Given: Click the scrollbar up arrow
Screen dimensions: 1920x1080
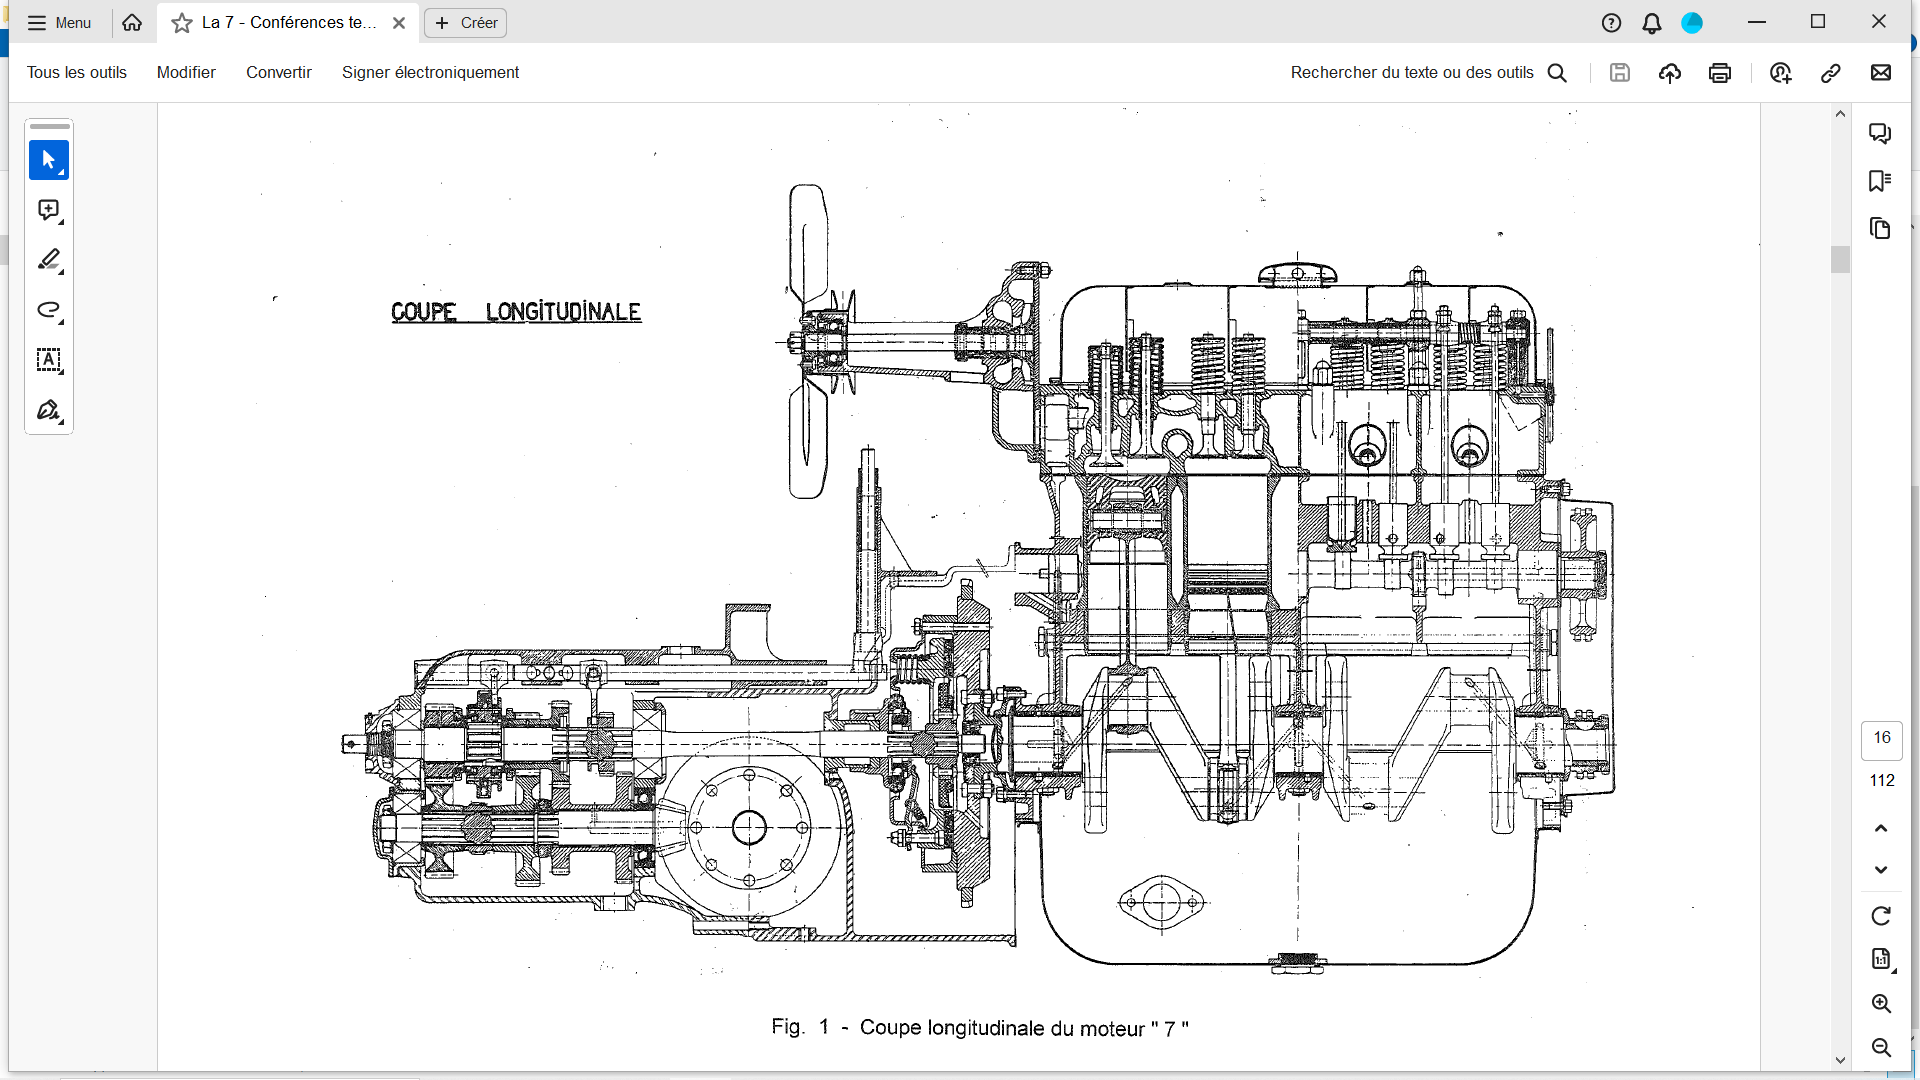Looking at the screenshot, I should pyautogui.click(x=1840, y=114).
